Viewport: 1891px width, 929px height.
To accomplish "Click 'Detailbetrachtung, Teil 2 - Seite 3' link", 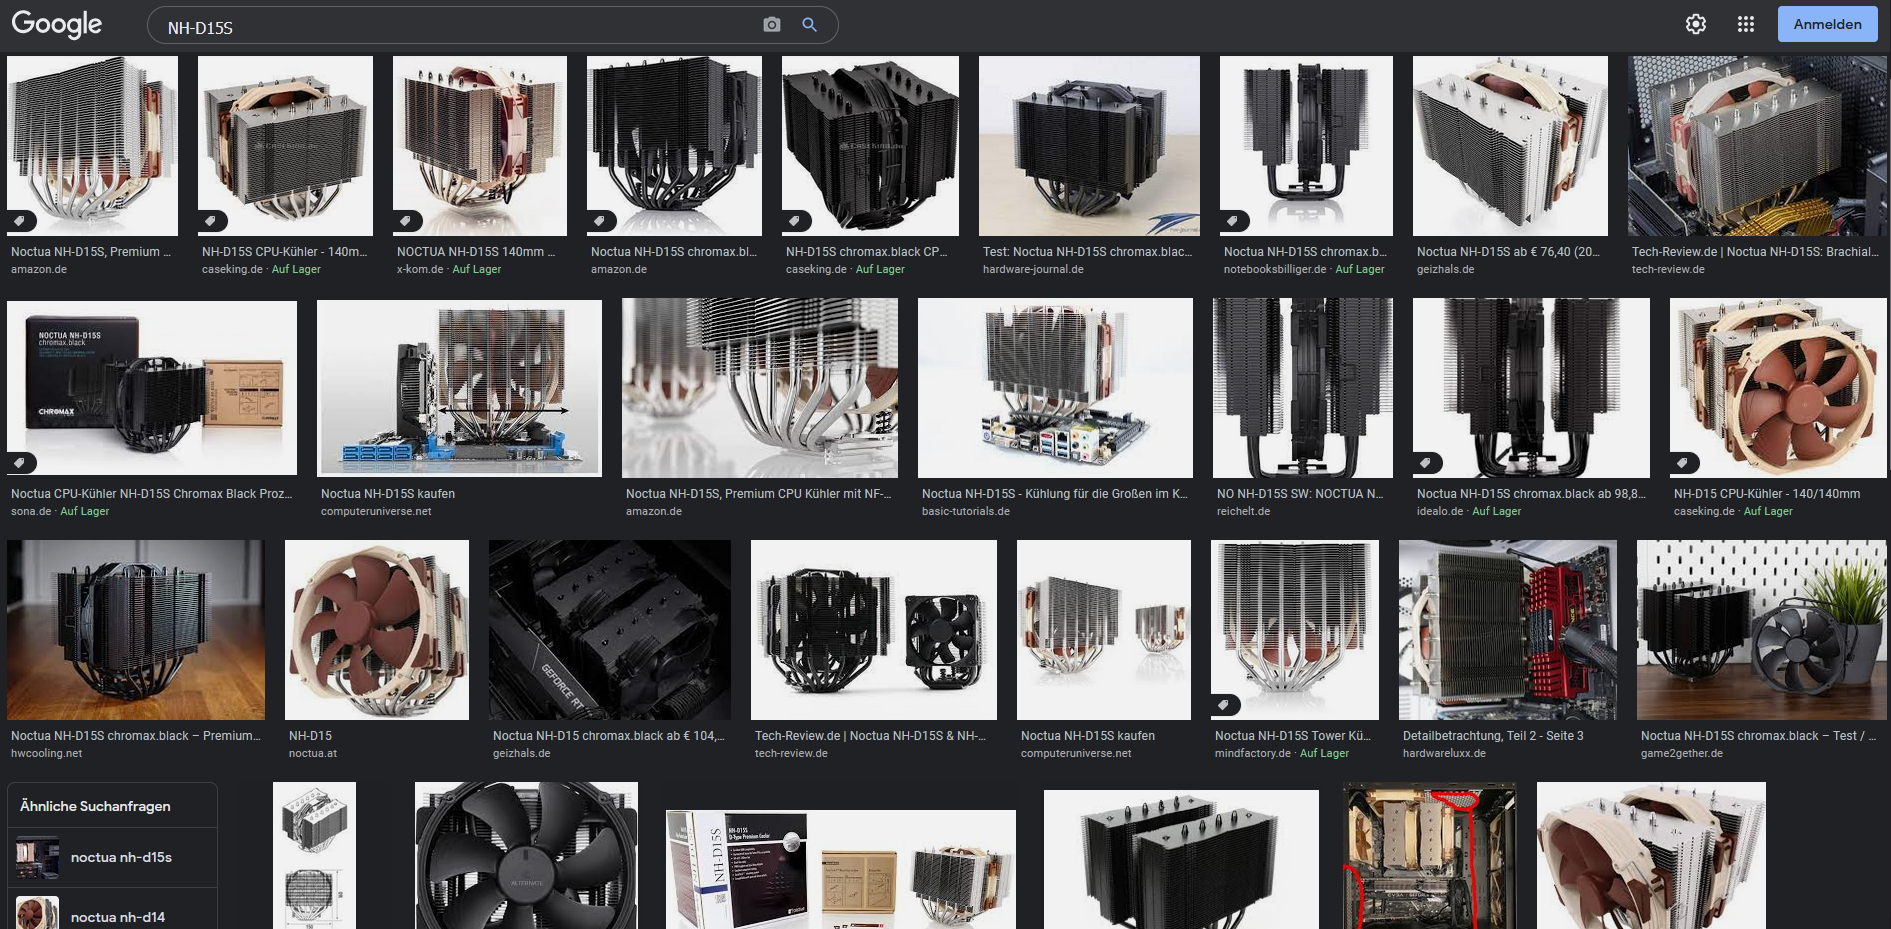I will (x=1493, y=736).
